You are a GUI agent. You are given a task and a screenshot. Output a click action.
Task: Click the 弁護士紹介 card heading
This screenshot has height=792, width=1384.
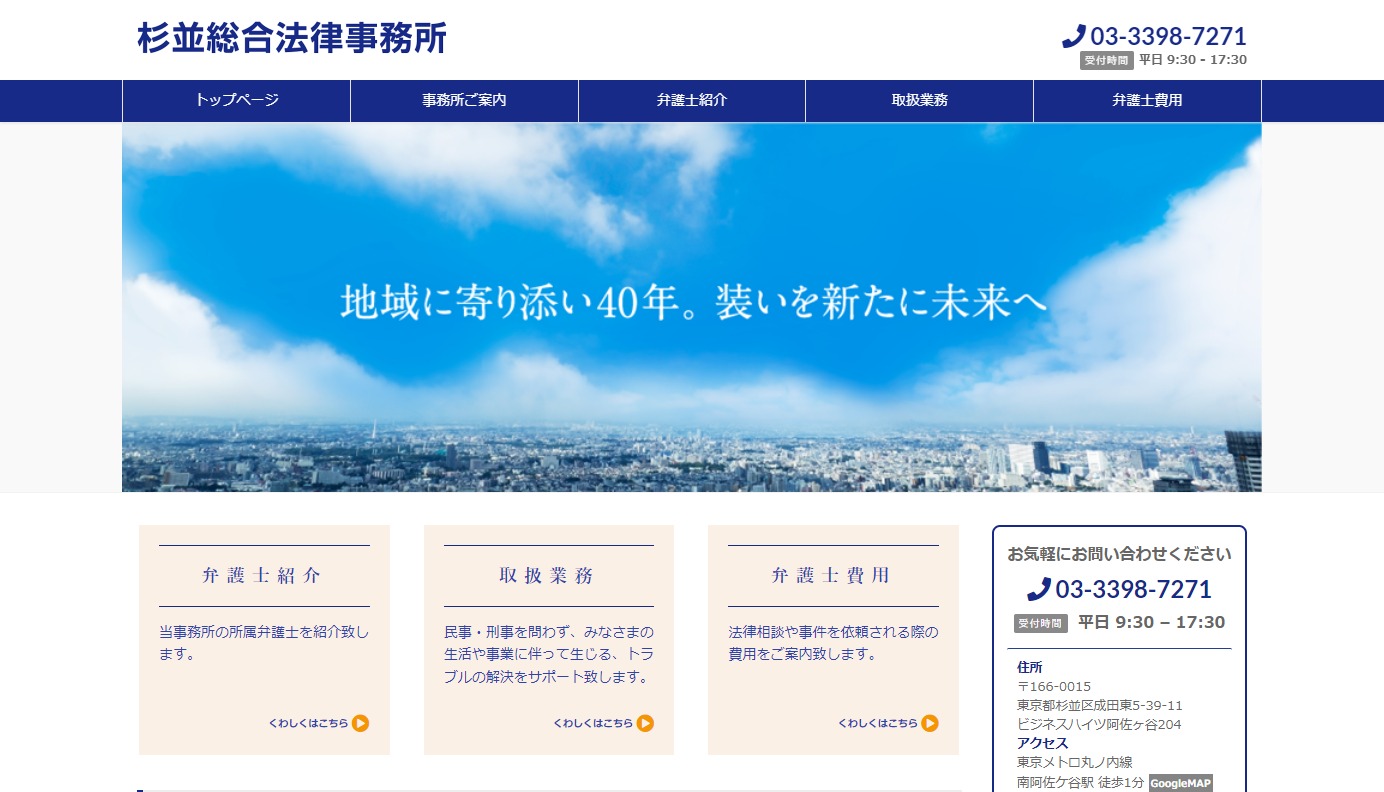(263, 576)
